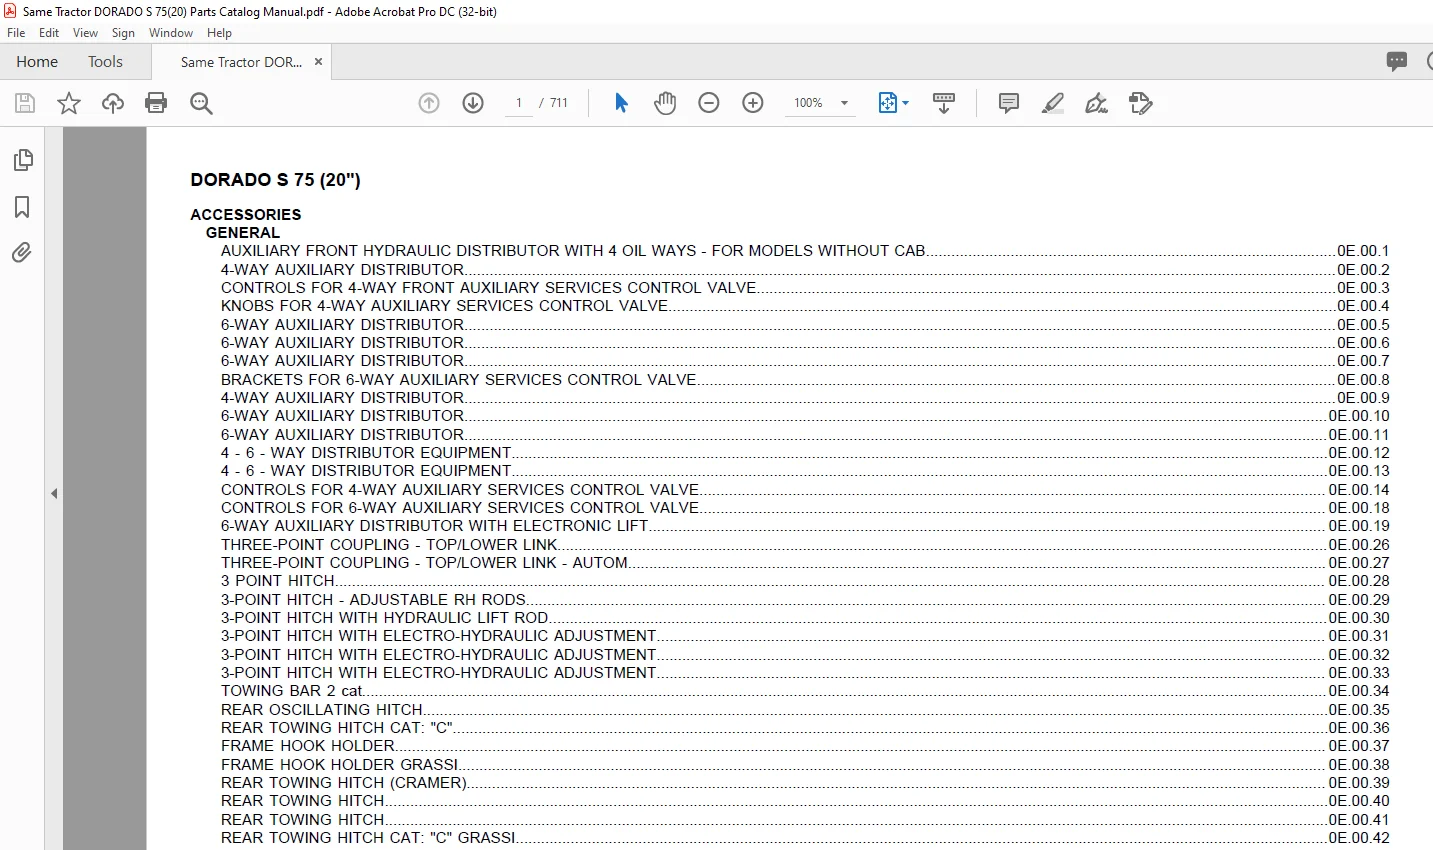Click the REAR OSCILLATING HITCH entry
The height and width of the screenshot is (850, 1433).
click(322, 710)
